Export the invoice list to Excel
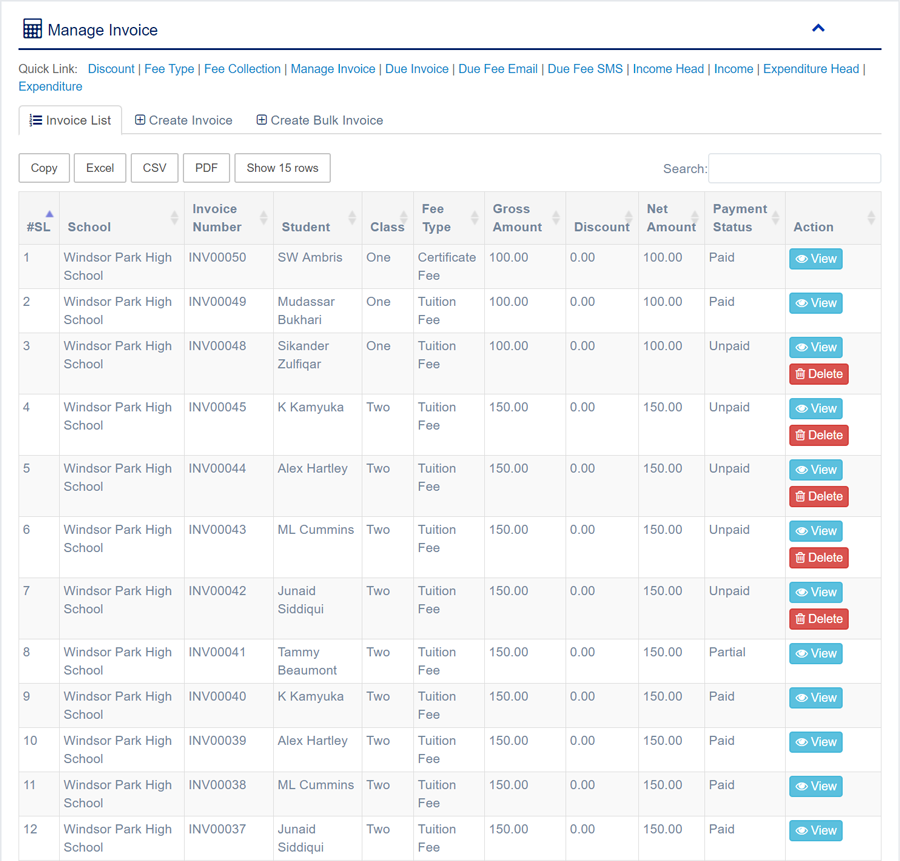This screenshot has height=861, width=900. [100, 168]
